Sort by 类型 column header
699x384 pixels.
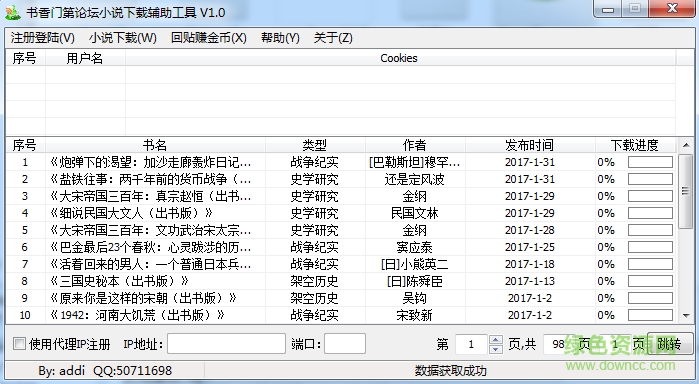pyautogui.click(x=315, y=145)
